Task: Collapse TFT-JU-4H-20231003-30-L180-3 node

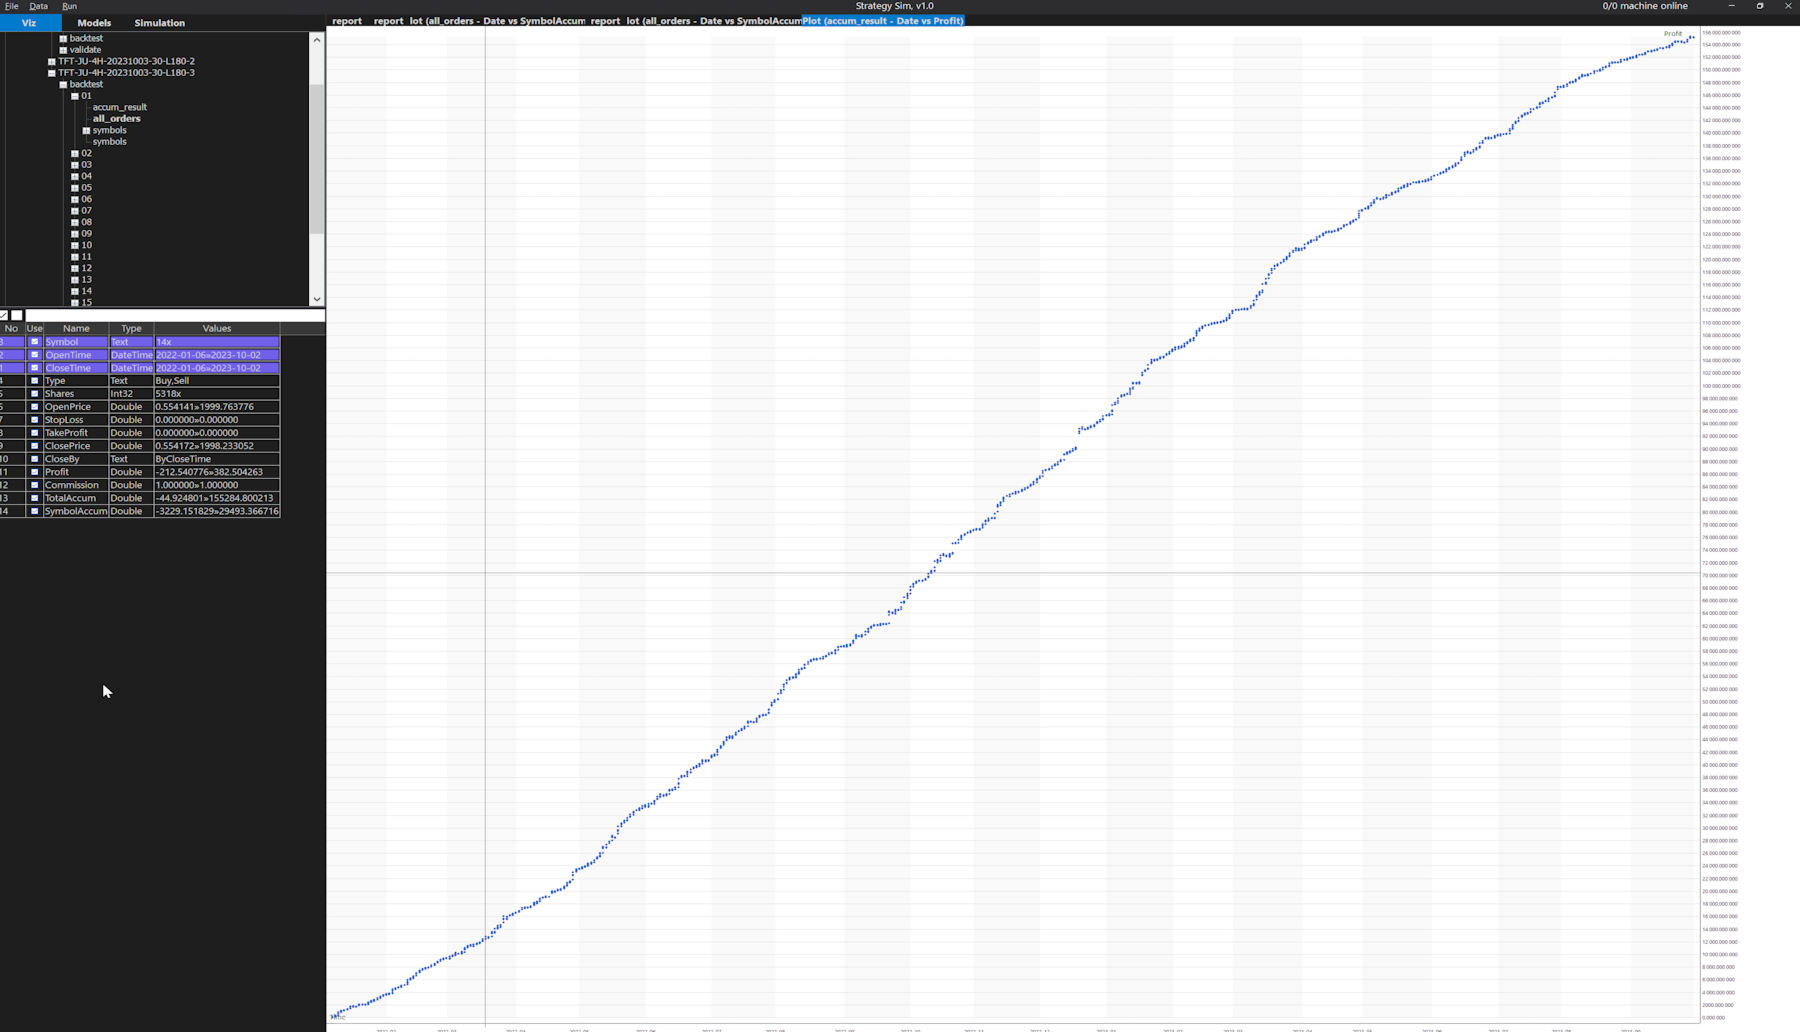Action: point(52,73)
